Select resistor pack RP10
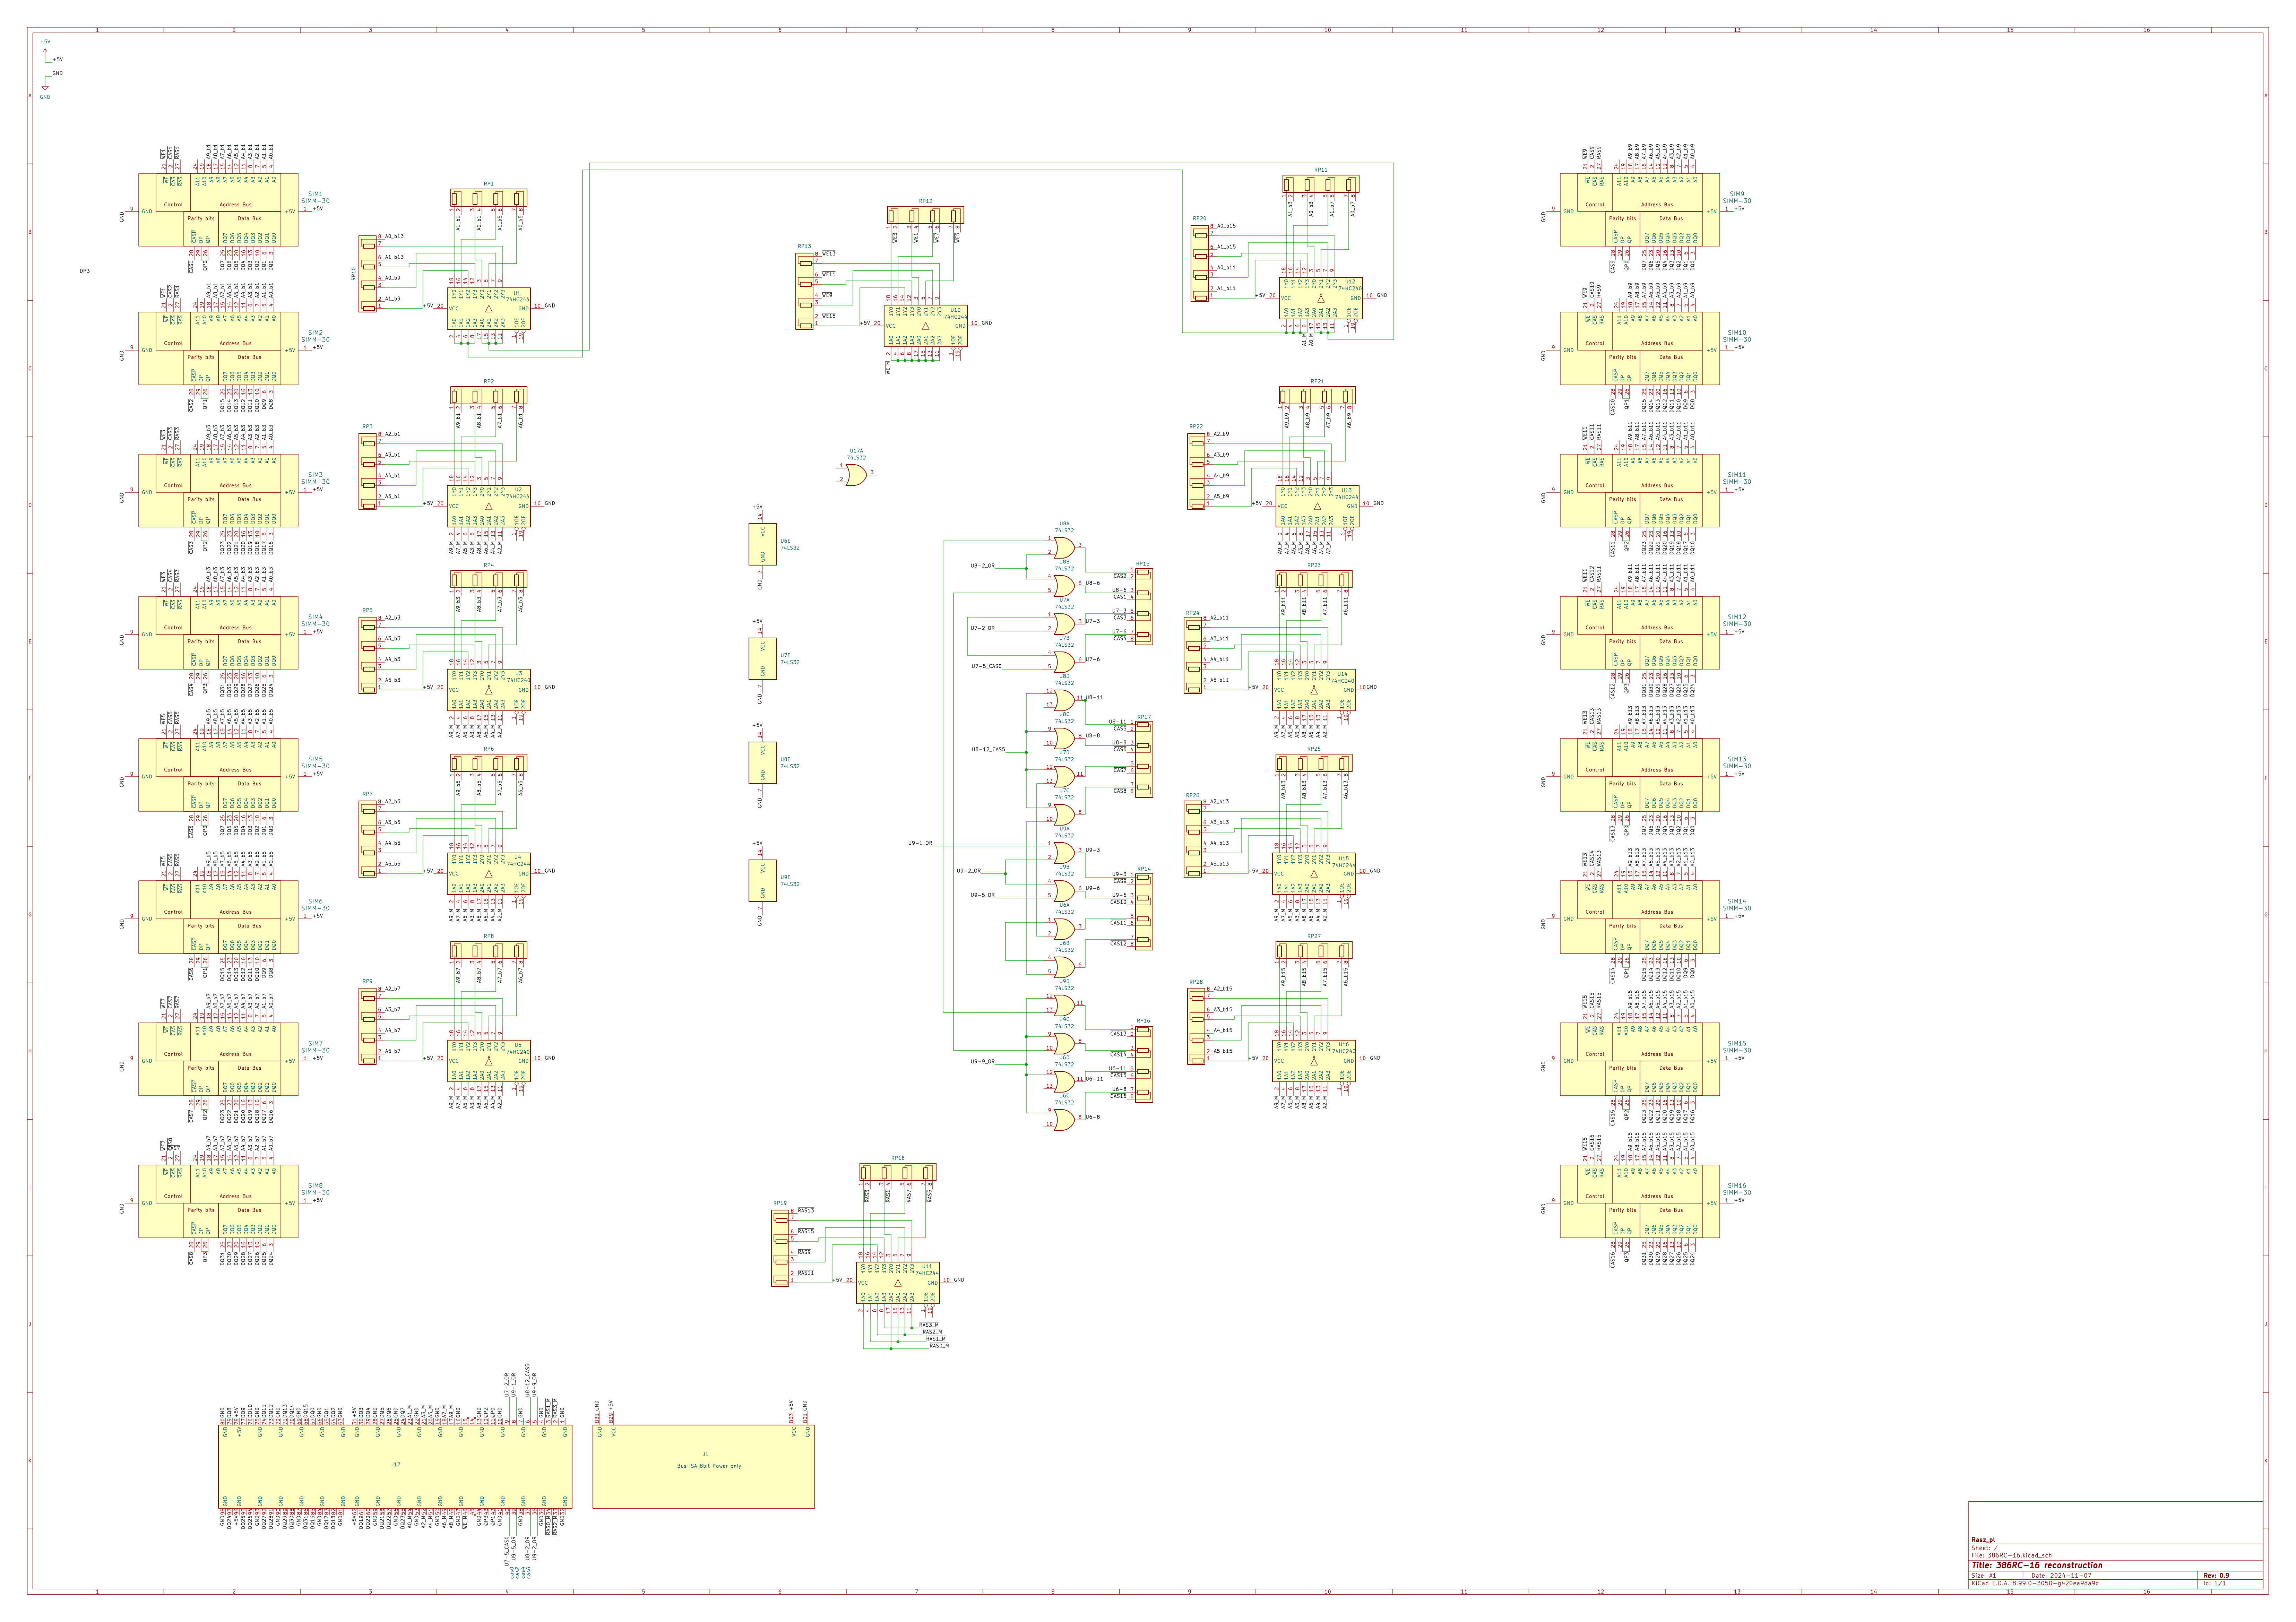This screenshot has height=1622, width=2296. click(368, 274)
